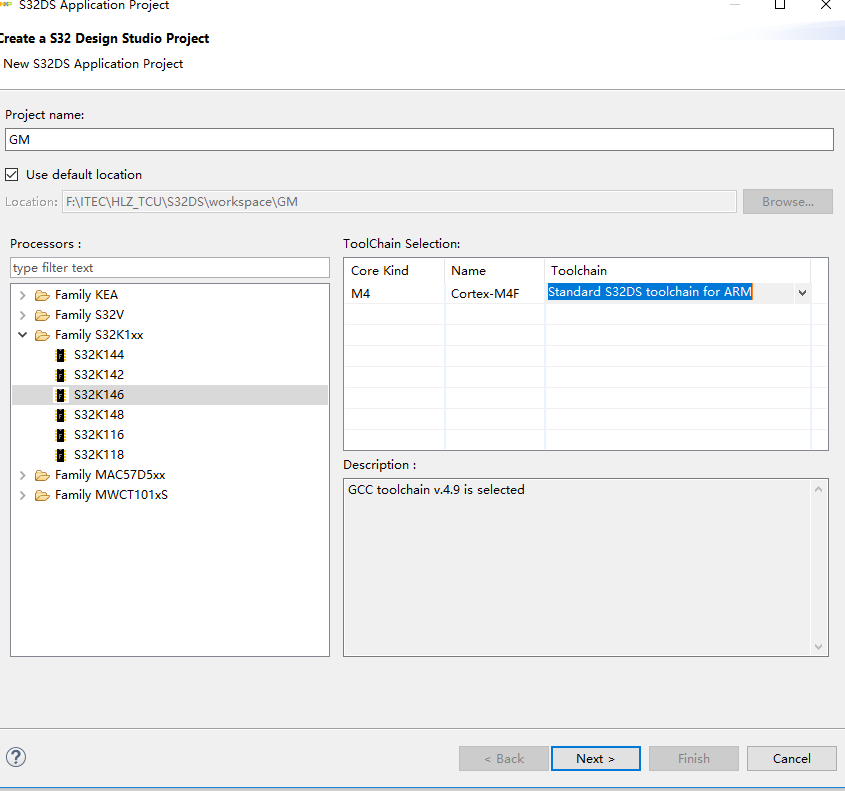Click the Standard S32DS toolchain for ARM value
This screenshot has width=845, height=791.
point(649,292)
